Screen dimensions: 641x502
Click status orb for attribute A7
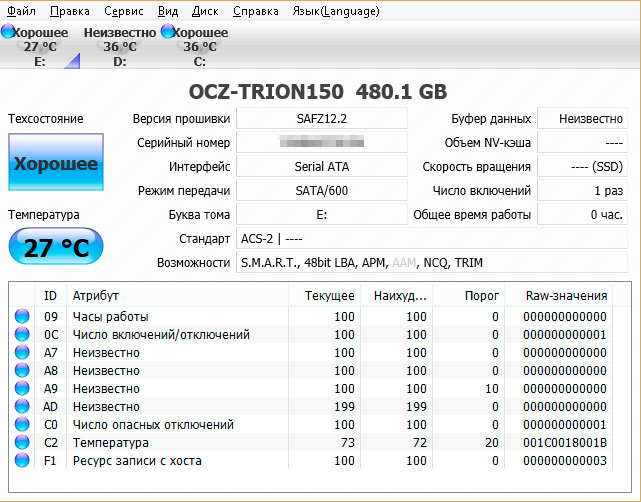click(22, 352)
